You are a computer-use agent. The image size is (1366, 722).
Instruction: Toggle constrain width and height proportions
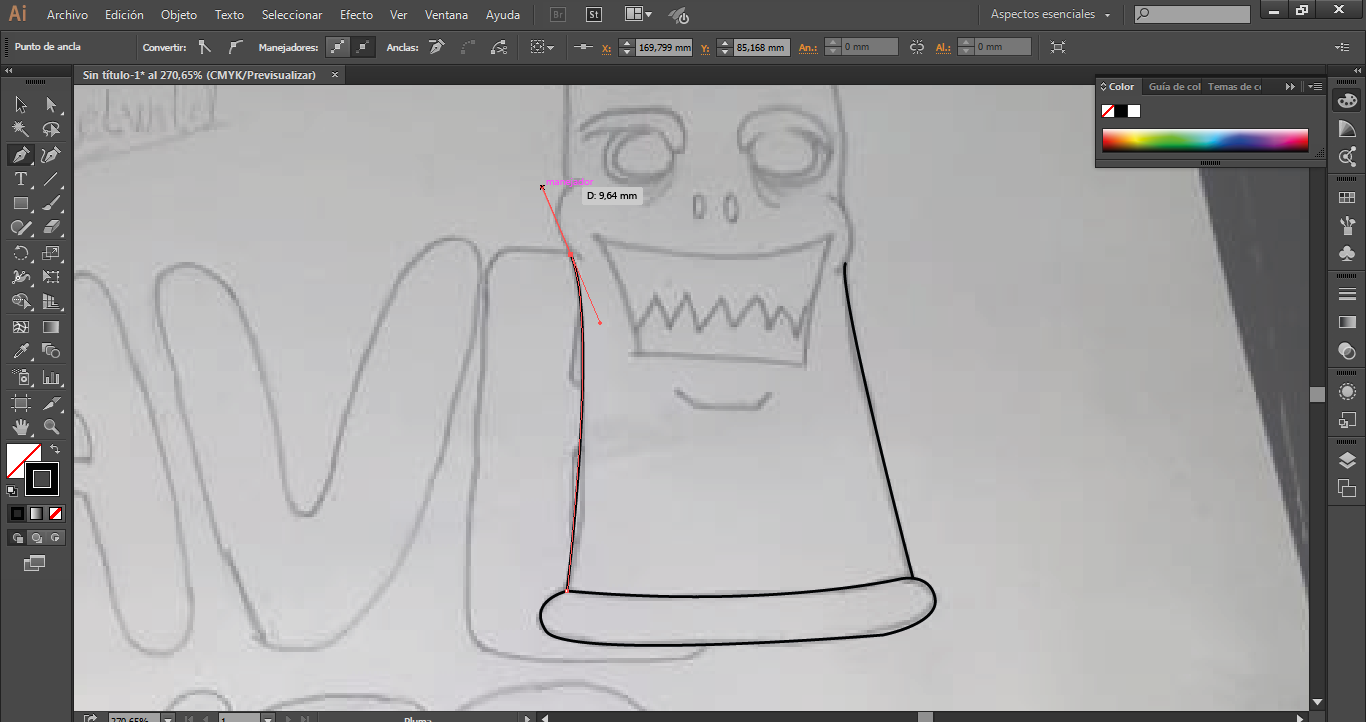[917, 47]
